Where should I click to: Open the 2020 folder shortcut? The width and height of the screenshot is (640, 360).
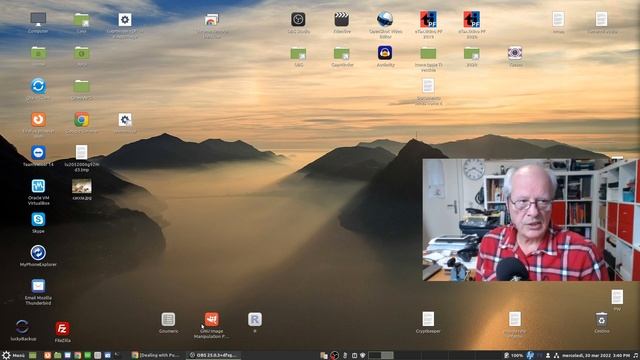coord(471,53)
